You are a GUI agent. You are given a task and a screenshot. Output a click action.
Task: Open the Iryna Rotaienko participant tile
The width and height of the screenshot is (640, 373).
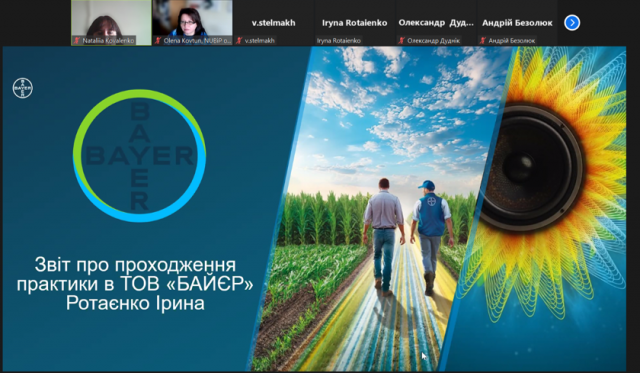tap(355, 22)
